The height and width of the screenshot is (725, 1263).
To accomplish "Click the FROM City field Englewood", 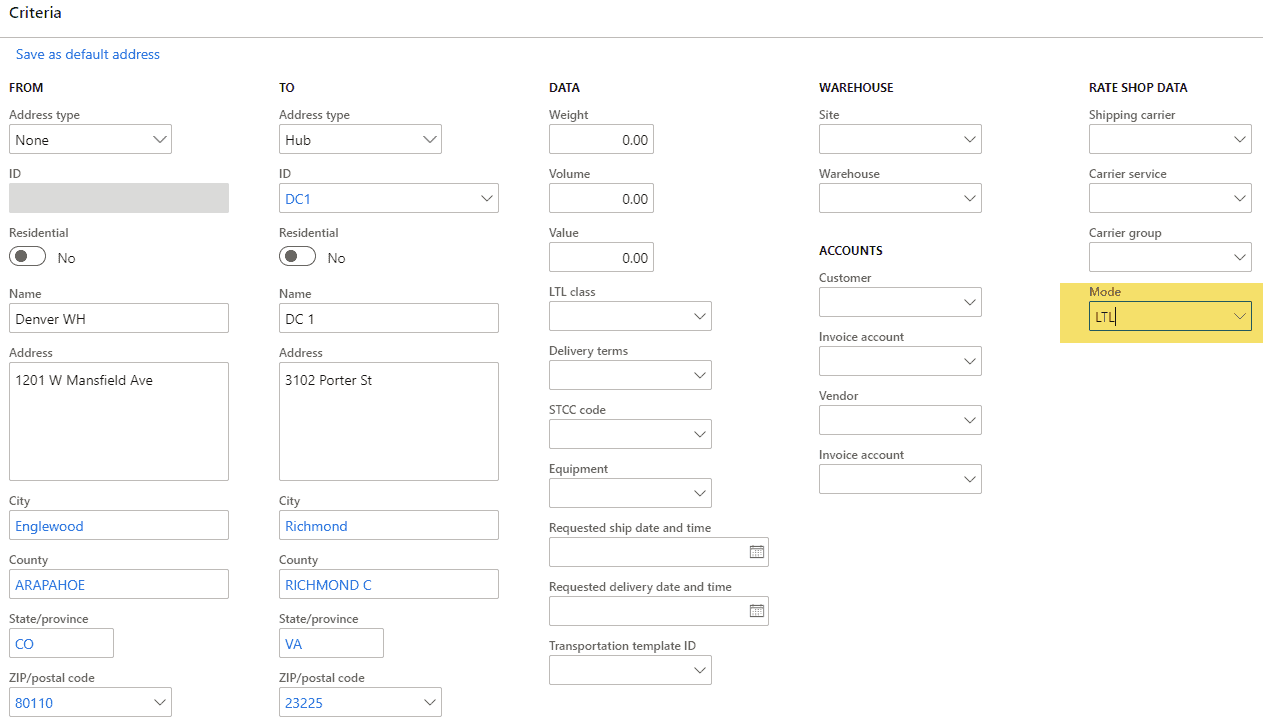I will point(119,525).
